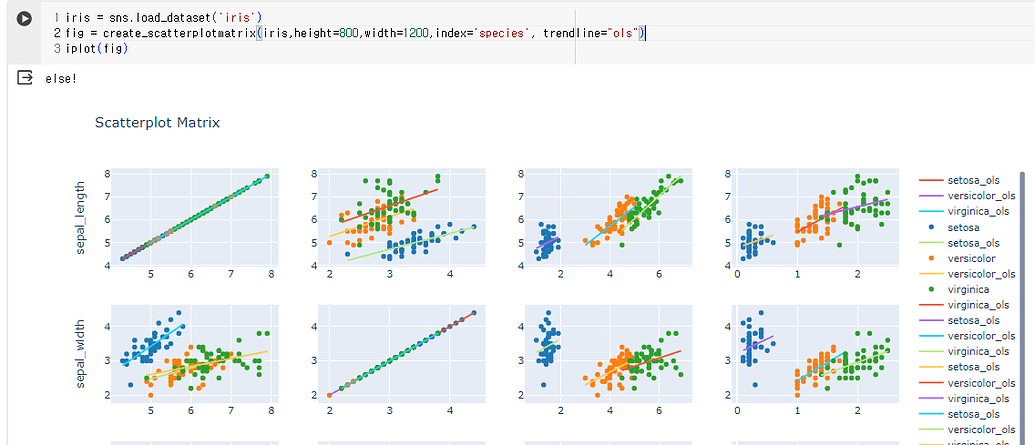Click the iplot(fig) code line
1035x445 pixels.
tap(96, 48)
